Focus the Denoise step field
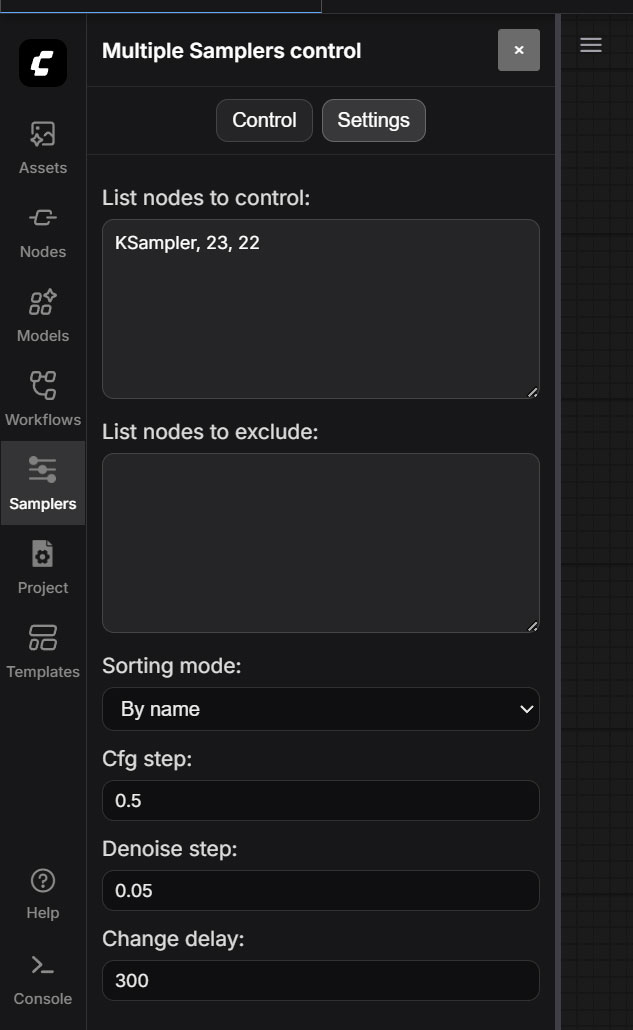The width and height of the screenshot is (633, 1030). pyautogui.click(x=320, y=890)
